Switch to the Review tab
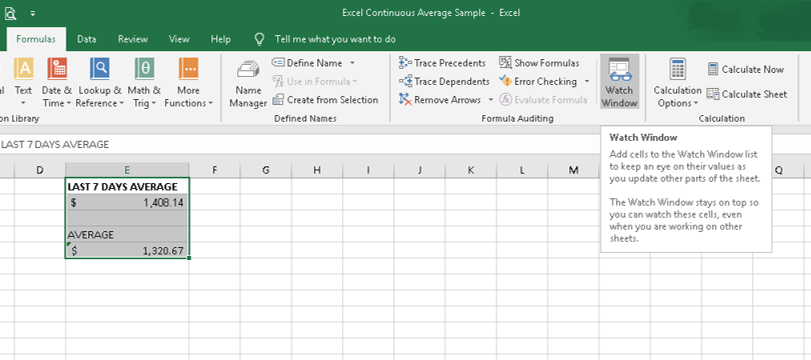Viewport: 811px width, 360px height. (132, 39)
